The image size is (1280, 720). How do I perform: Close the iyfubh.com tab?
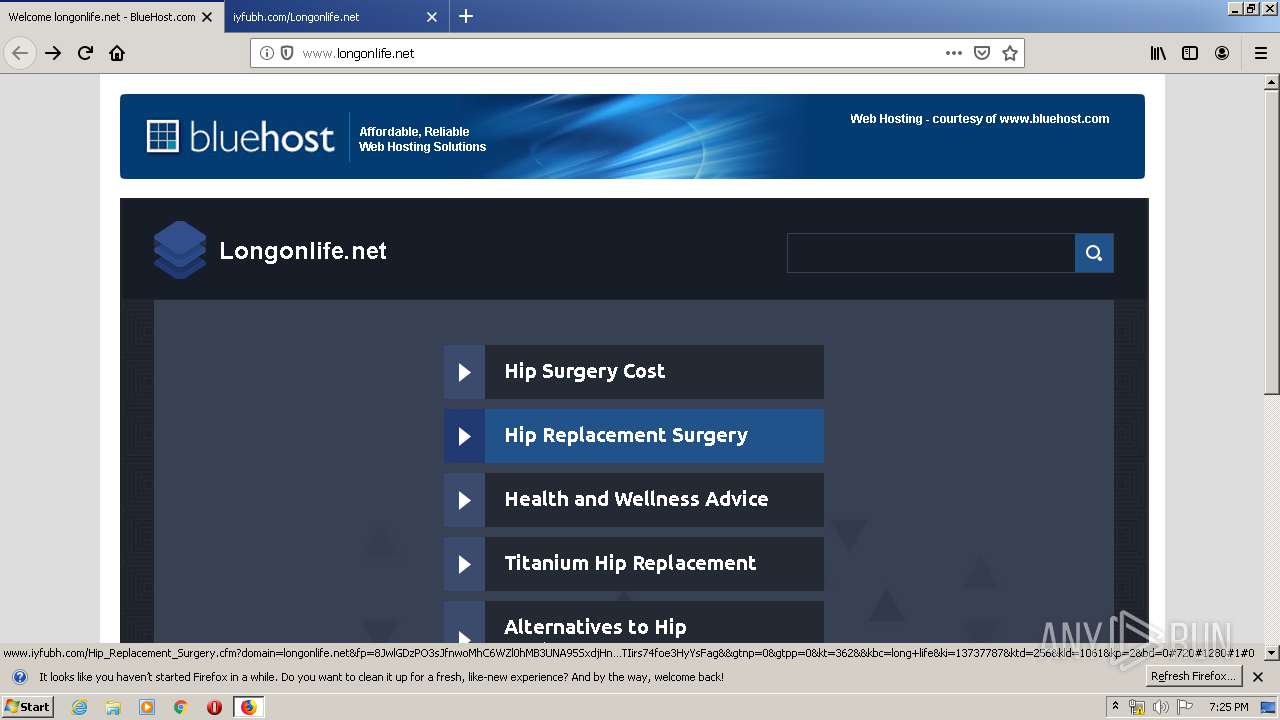(432, 17)
